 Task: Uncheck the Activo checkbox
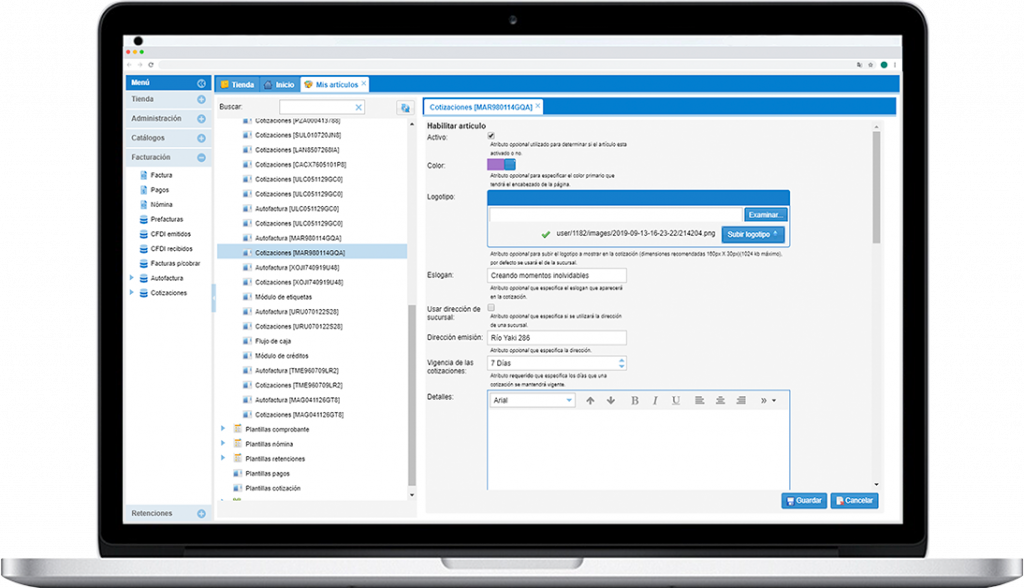(x=491, y=136)
